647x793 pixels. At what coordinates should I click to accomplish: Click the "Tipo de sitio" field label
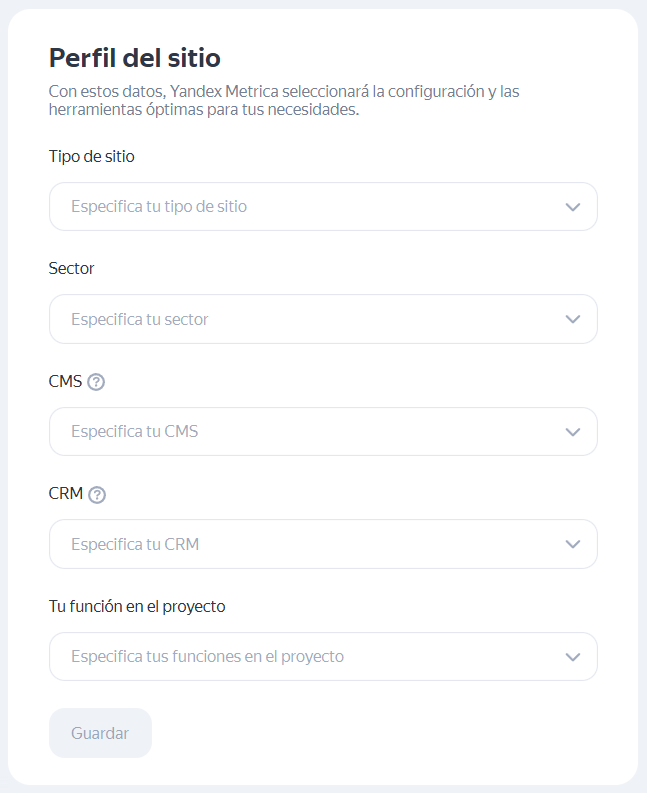tap(91, 156)
